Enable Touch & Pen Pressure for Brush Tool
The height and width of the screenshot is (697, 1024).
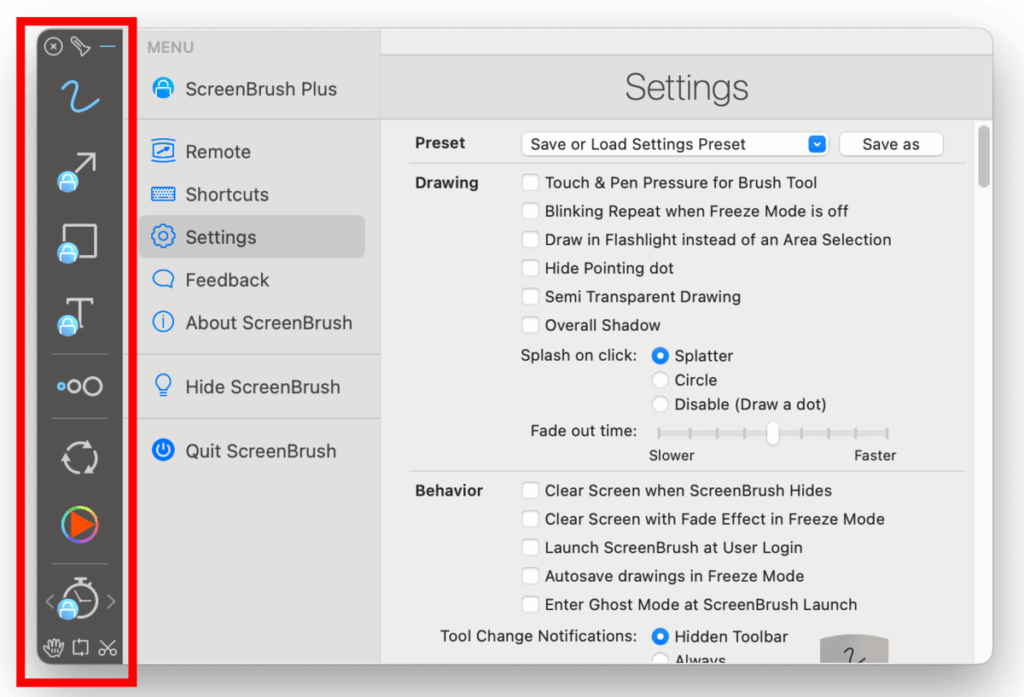coord(530,182)
